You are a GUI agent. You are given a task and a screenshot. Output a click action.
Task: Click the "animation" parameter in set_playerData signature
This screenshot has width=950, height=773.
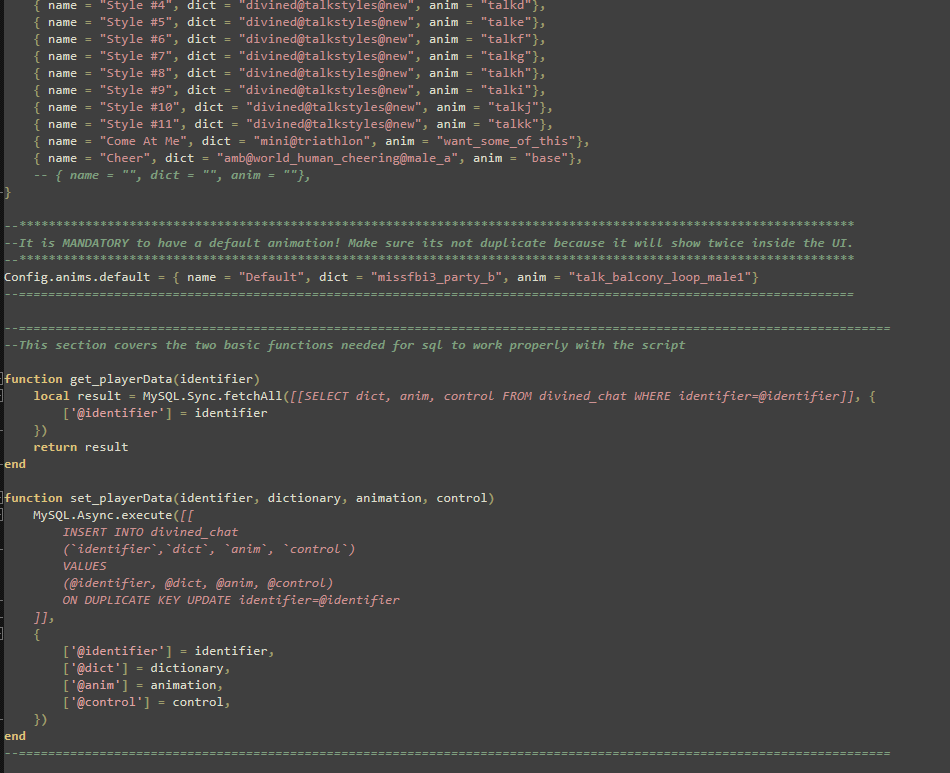pyautogui.click(x=388, y=498)
